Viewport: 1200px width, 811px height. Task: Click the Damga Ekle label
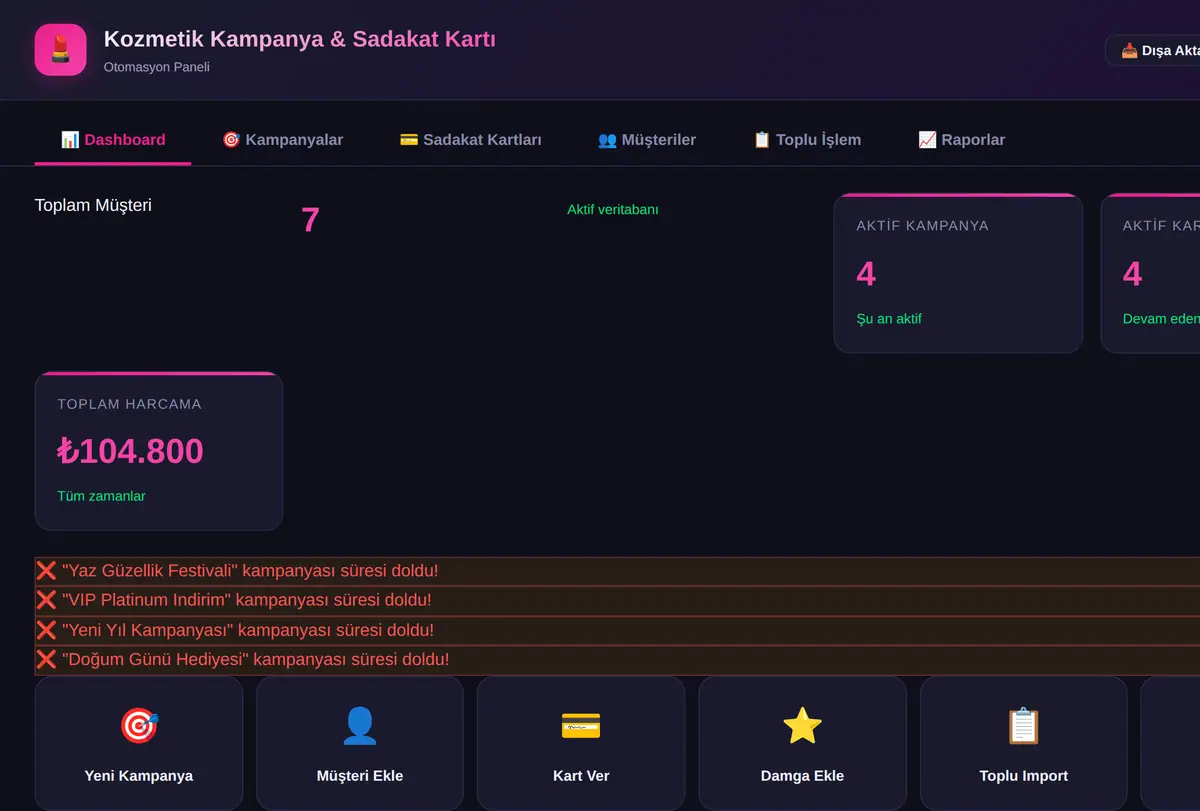point(802,776)
